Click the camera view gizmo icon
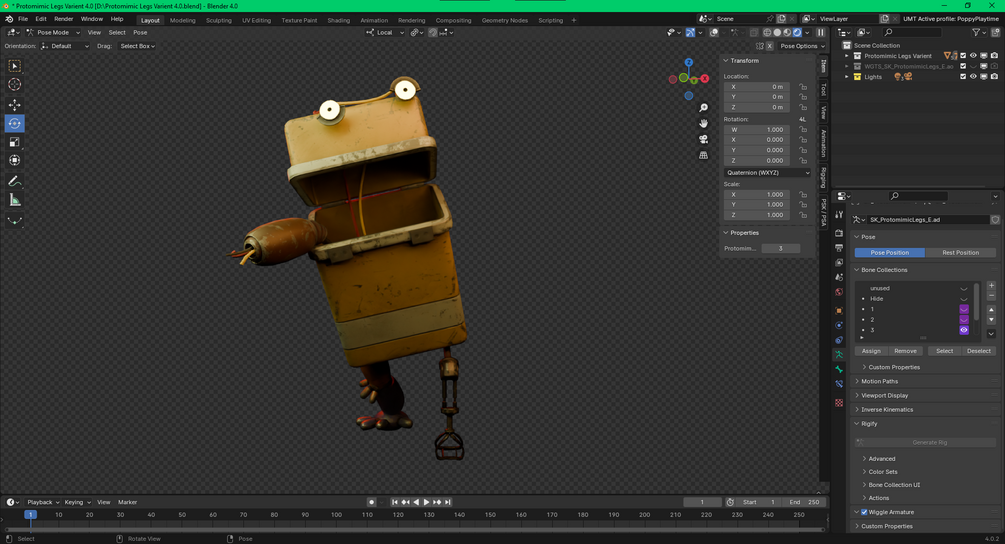 coord(704,139)
